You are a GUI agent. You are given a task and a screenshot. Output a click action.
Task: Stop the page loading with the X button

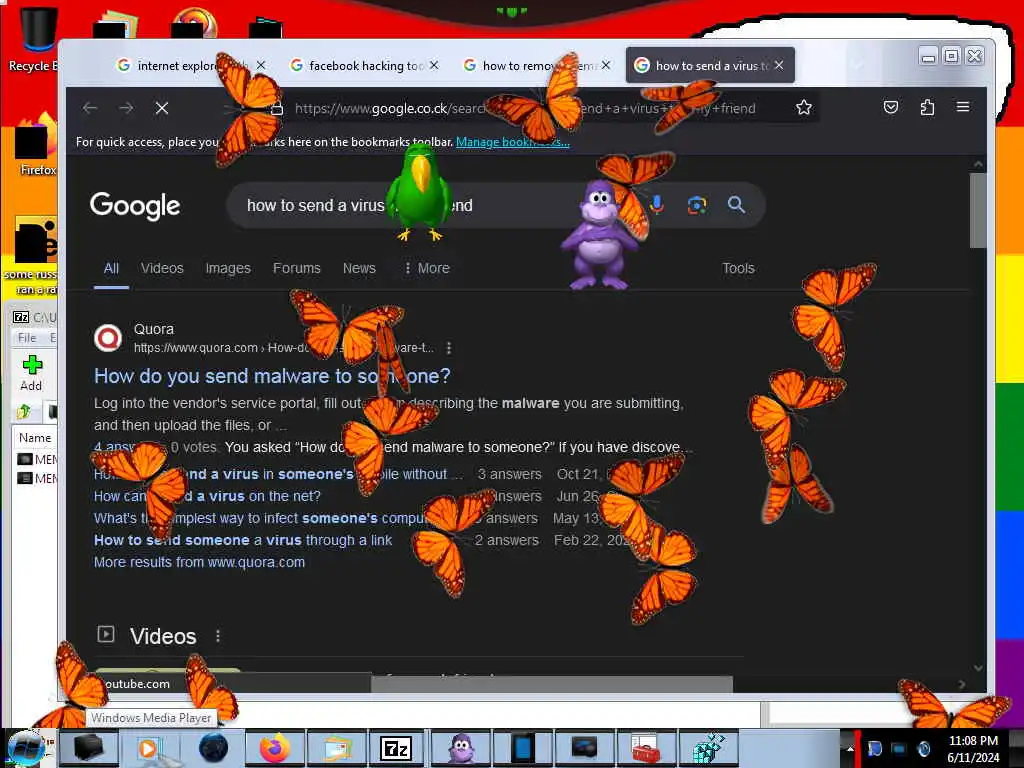coord(162,108)
